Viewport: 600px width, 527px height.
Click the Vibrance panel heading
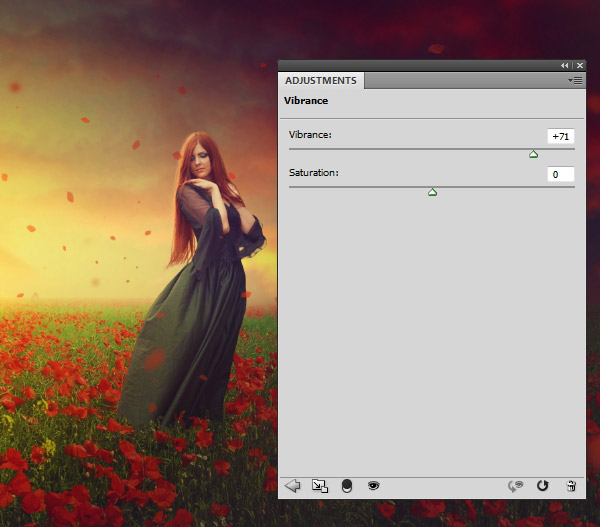tap(306, 101)
